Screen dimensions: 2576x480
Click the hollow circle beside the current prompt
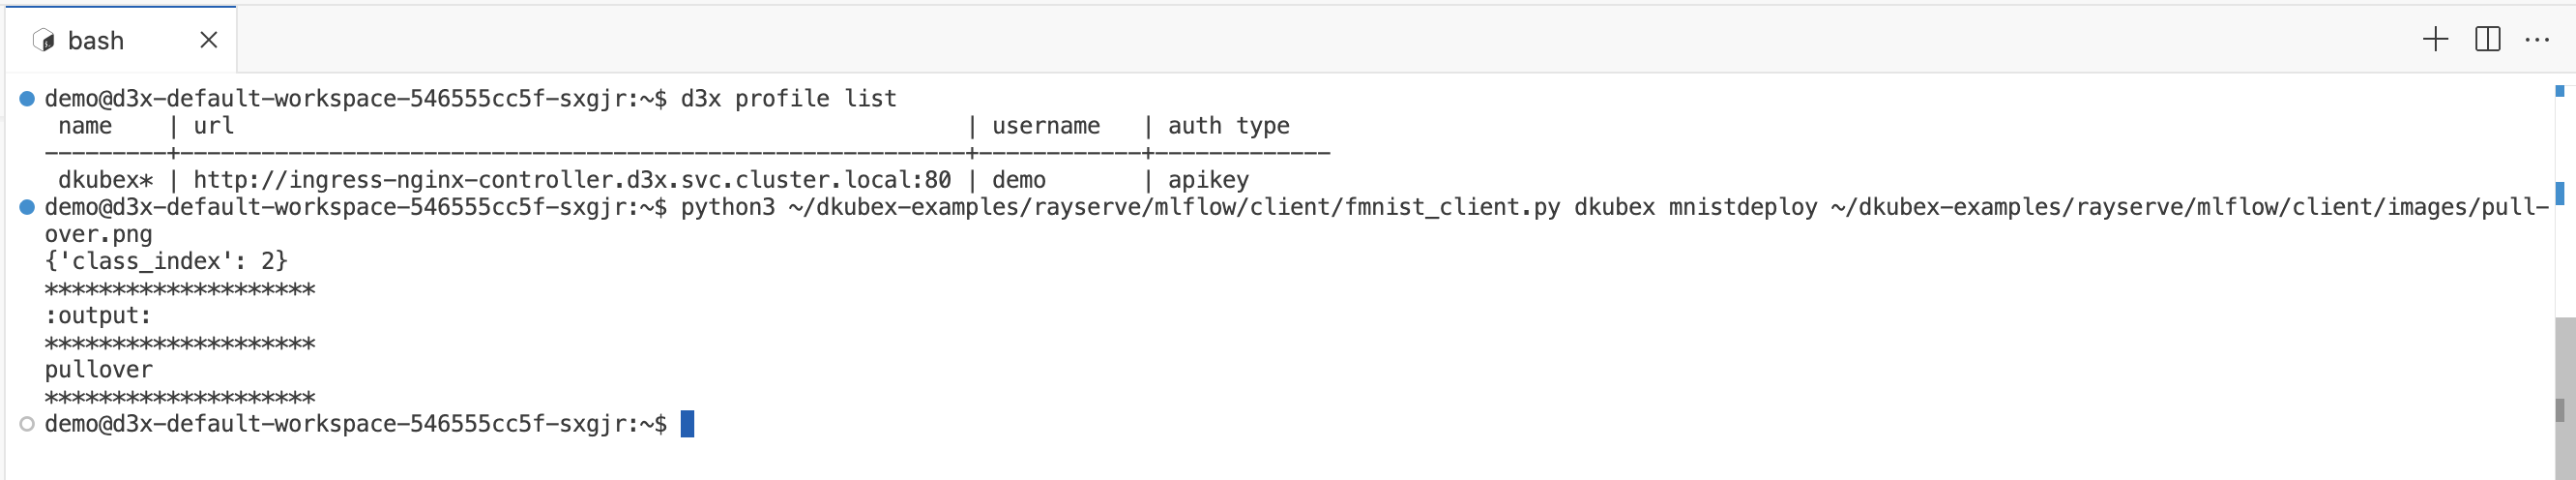[27, 424]
